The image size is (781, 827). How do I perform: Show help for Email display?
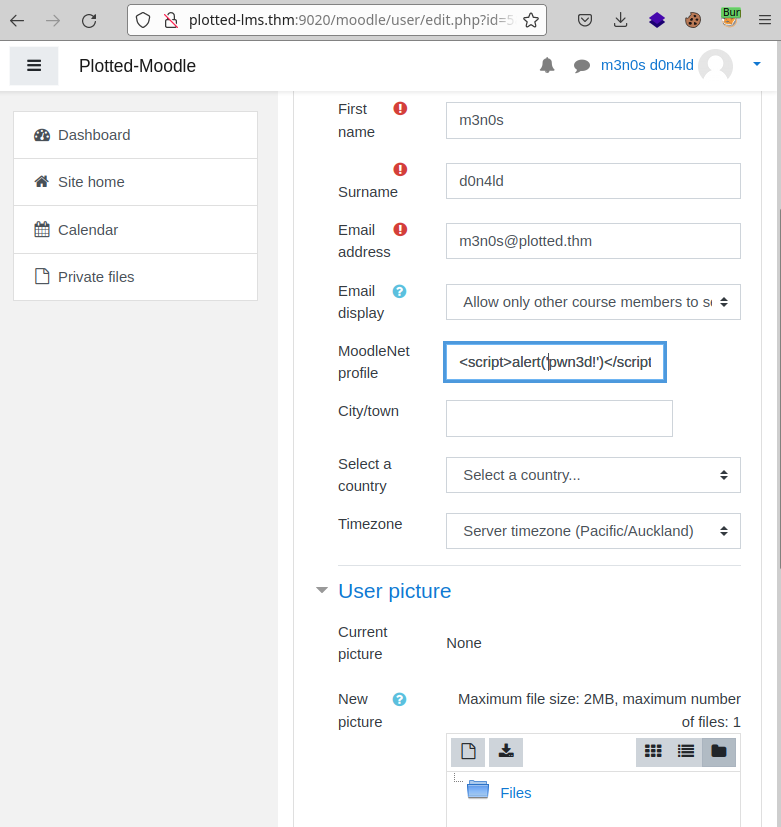(399, 291)
